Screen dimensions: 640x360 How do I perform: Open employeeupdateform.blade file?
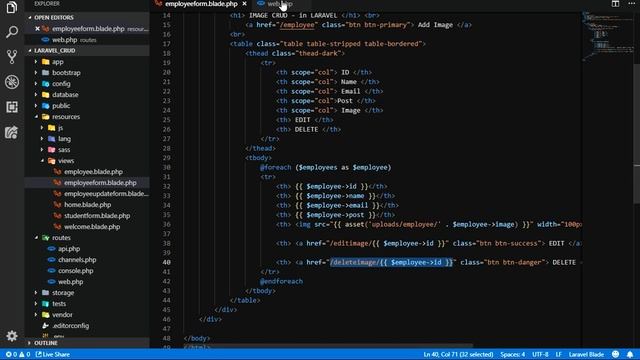click(x=106, y=194)
